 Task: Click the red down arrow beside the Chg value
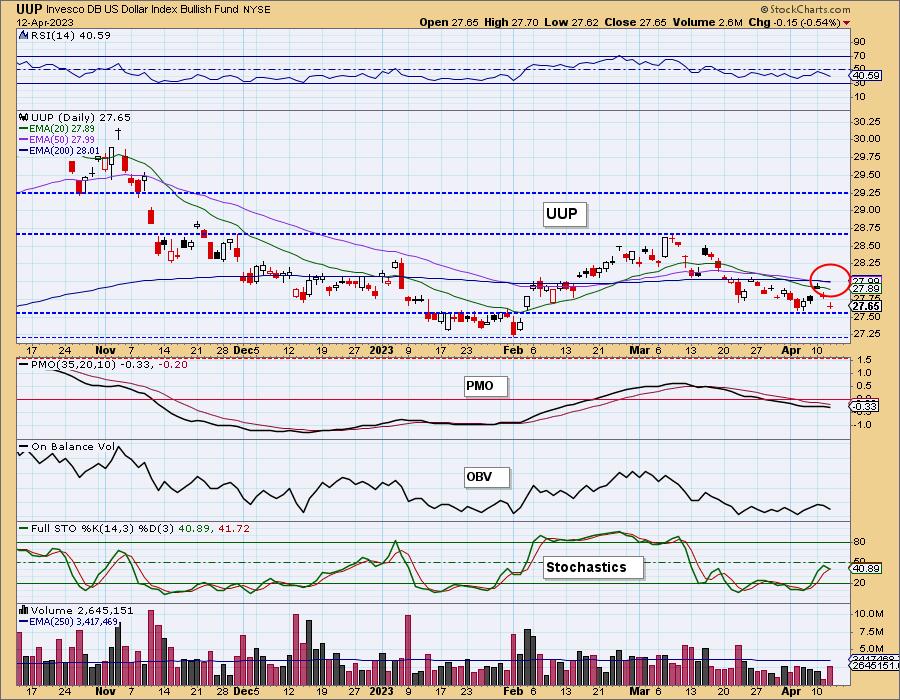click(847, 23)
